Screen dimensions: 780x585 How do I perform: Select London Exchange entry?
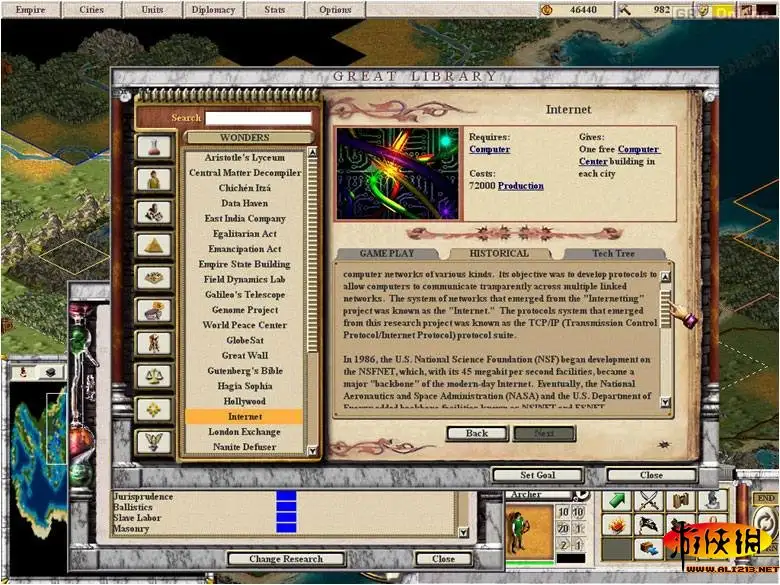click(244, 432)
